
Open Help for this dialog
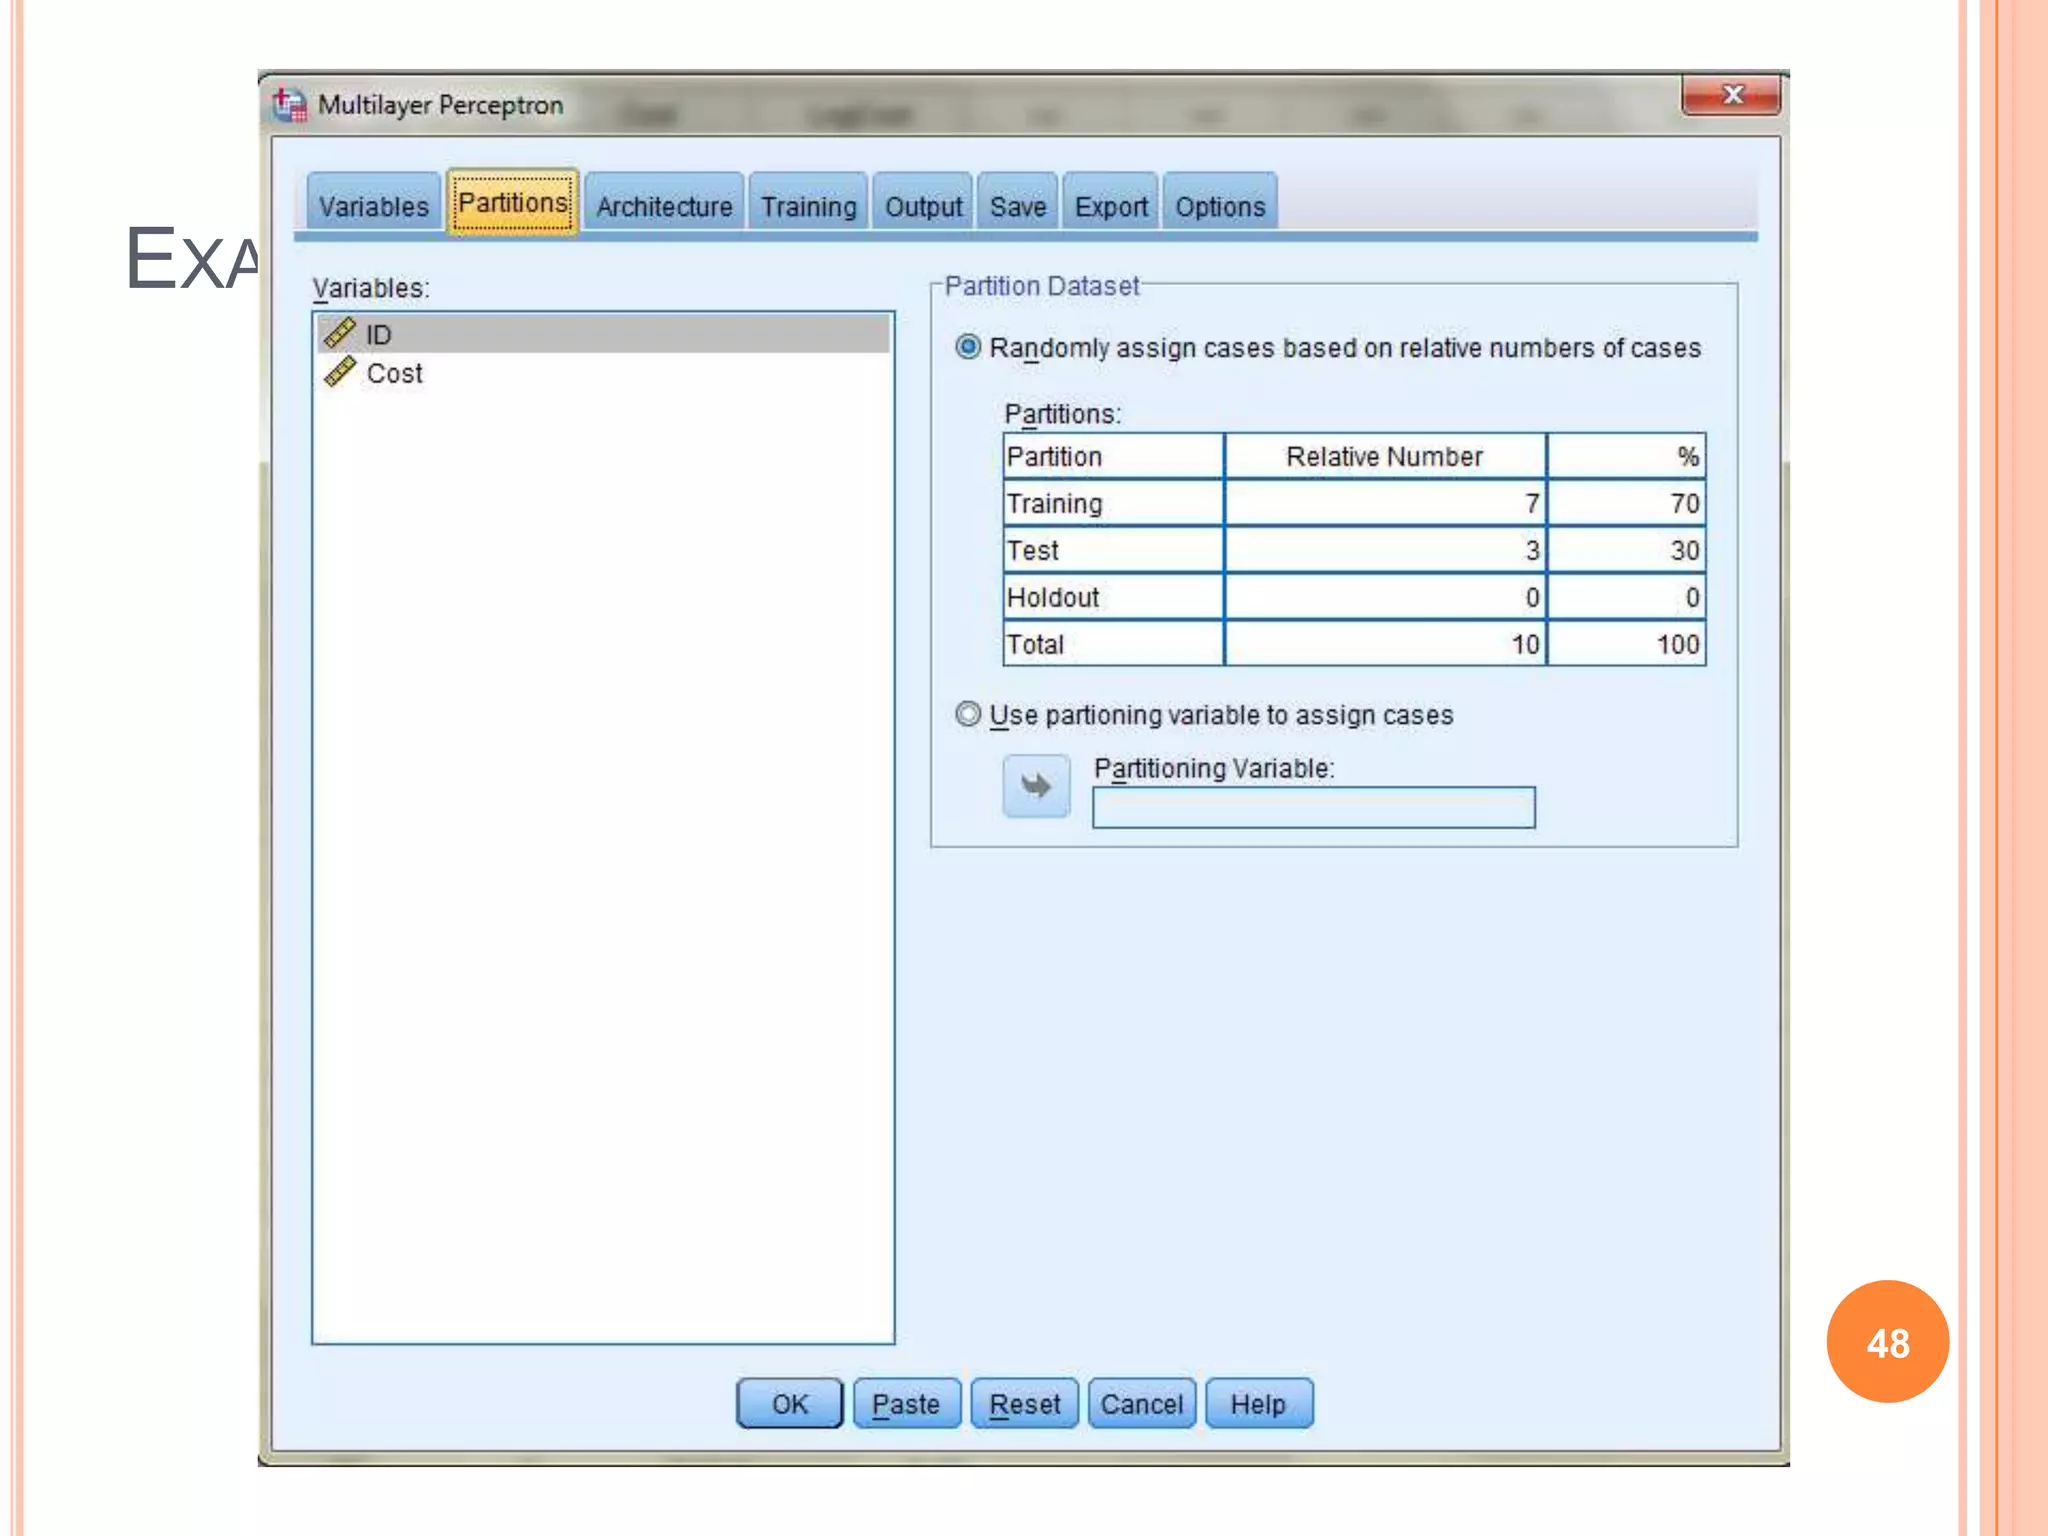click(x=1258, y=1403)
